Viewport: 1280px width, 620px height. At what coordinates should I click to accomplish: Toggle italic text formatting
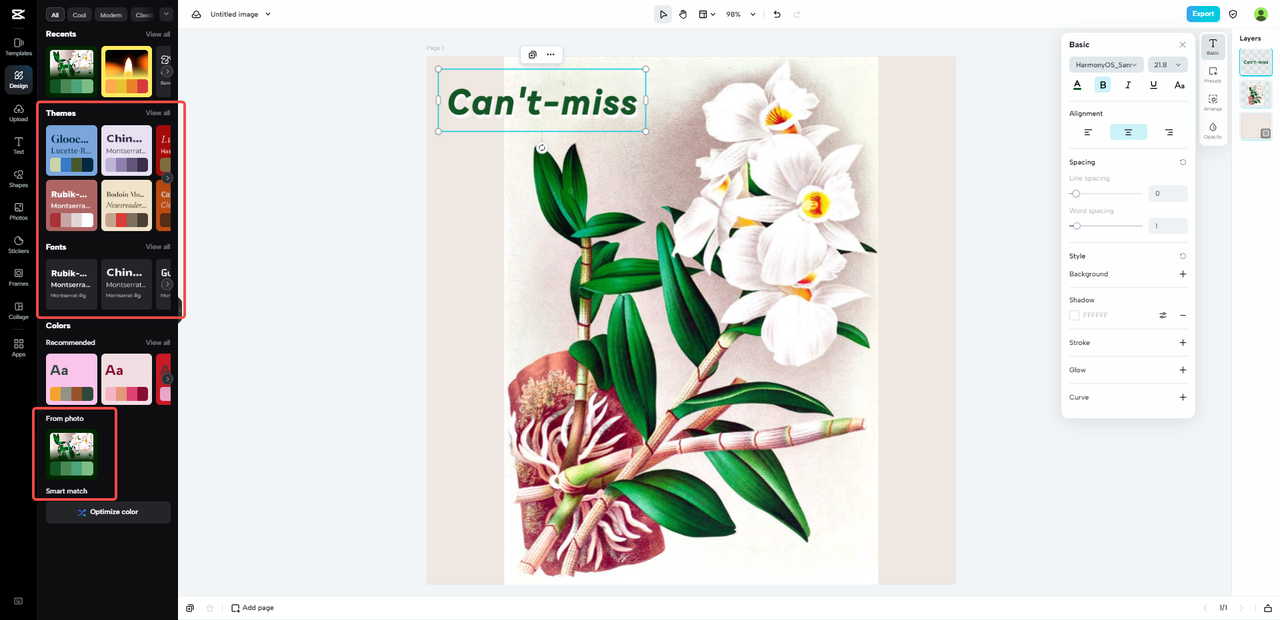(1128, 85)
